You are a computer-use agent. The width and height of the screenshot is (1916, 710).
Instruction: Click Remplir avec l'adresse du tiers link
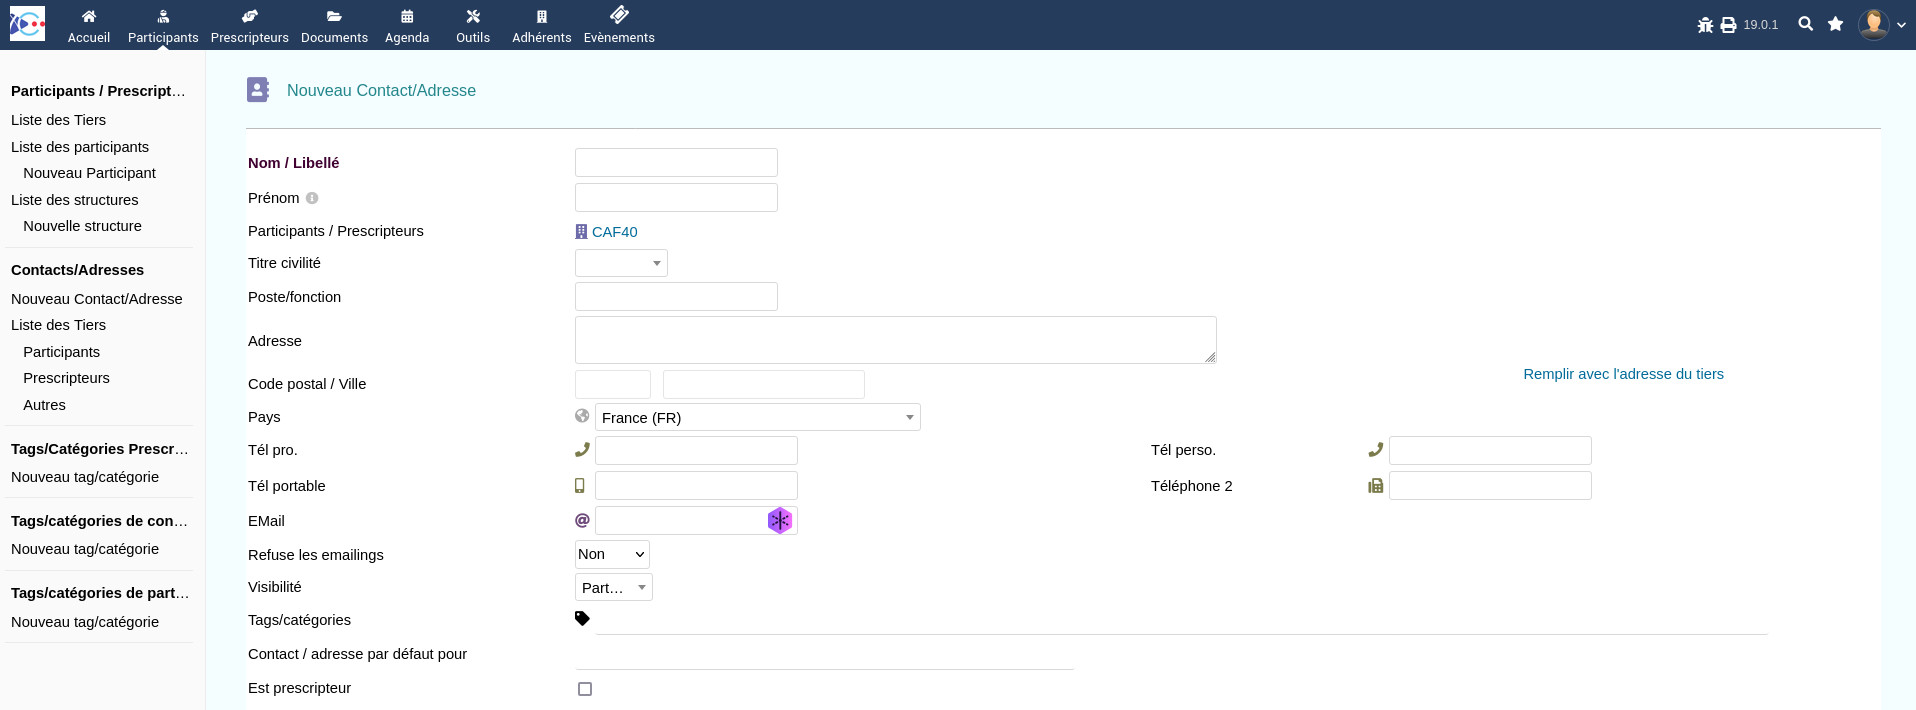click(x=1623, y=374)
